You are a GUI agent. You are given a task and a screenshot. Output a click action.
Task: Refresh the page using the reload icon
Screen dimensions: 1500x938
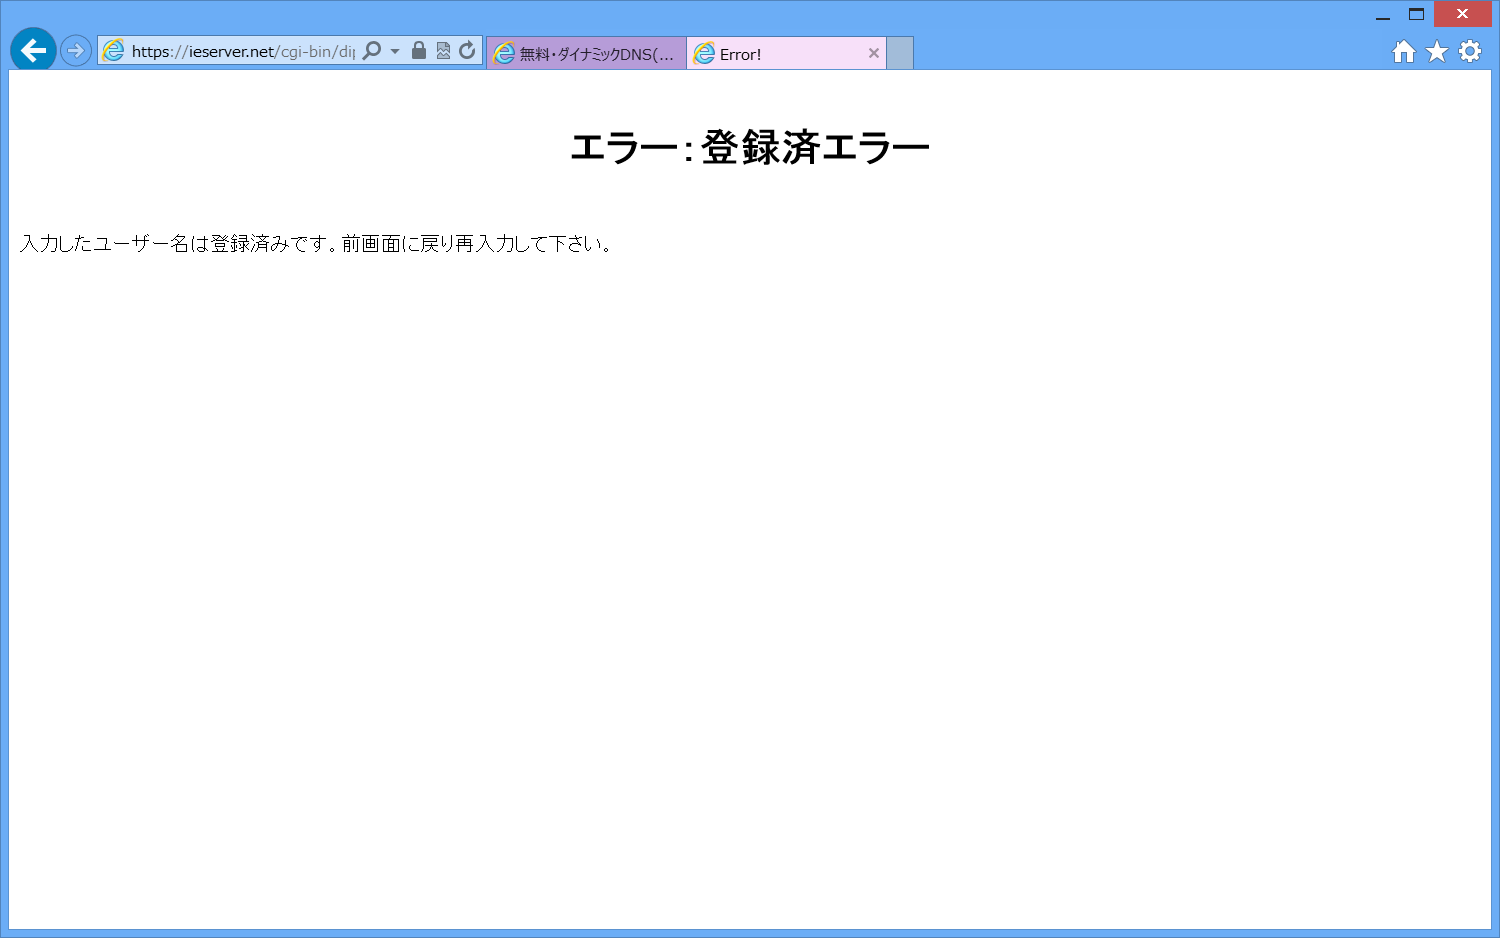click(x=466, y=50)
